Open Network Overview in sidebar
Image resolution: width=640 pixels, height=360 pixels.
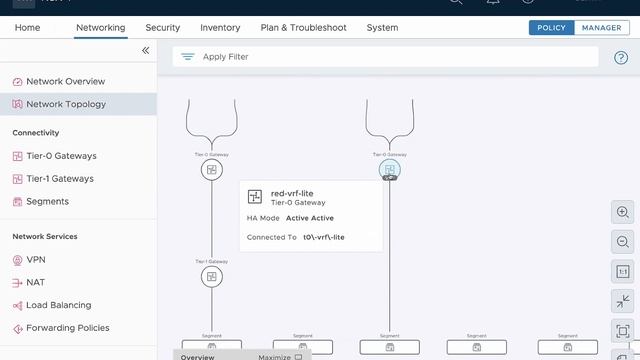click(x=65, y=81)
